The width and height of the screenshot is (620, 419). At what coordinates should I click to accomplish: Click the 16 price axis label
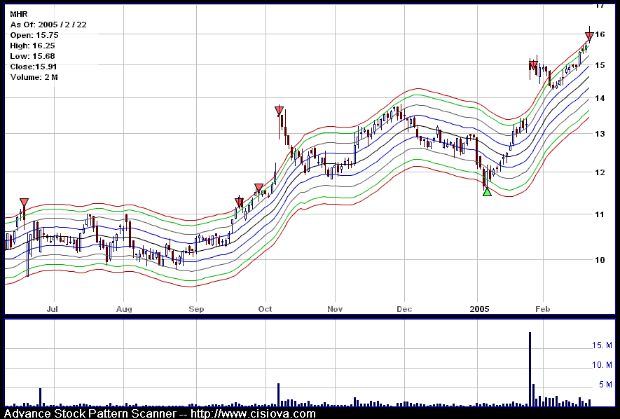(x=600, y=34)
